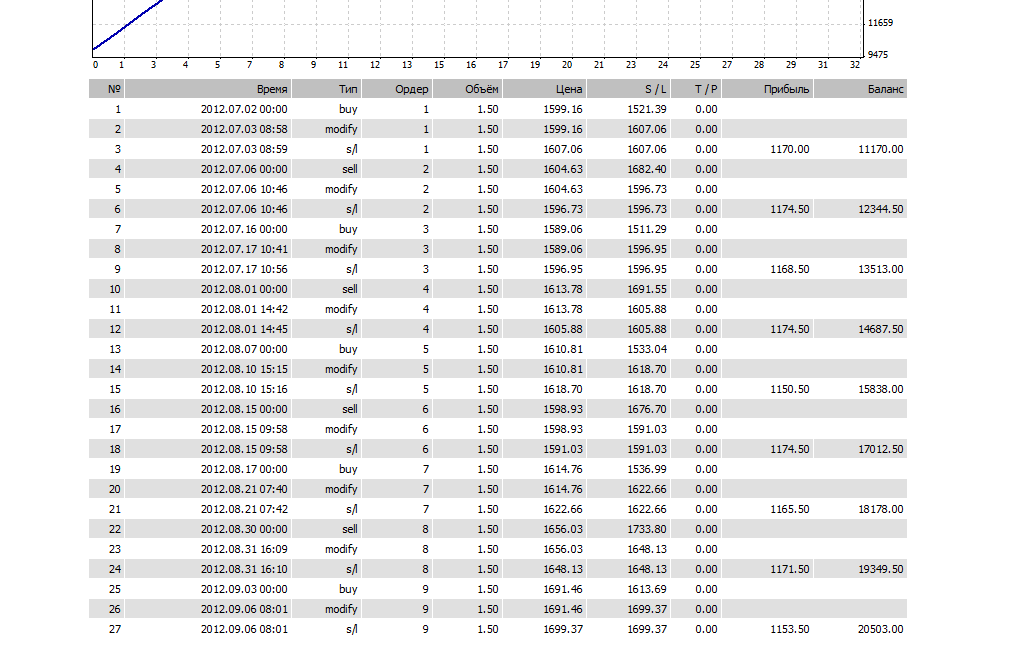Screen dimensions: 1013x645
Task: Click the Баланс column header
Action: (861, 89)
